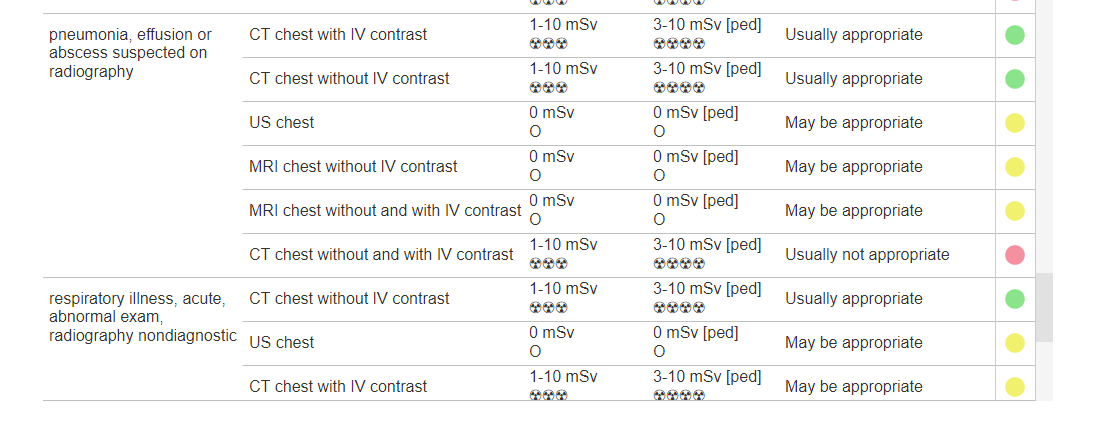Screen dimensions: 1108x425
Task: Click the vertical scrollbar thumb on right
Action: (x=1044, y=308)
